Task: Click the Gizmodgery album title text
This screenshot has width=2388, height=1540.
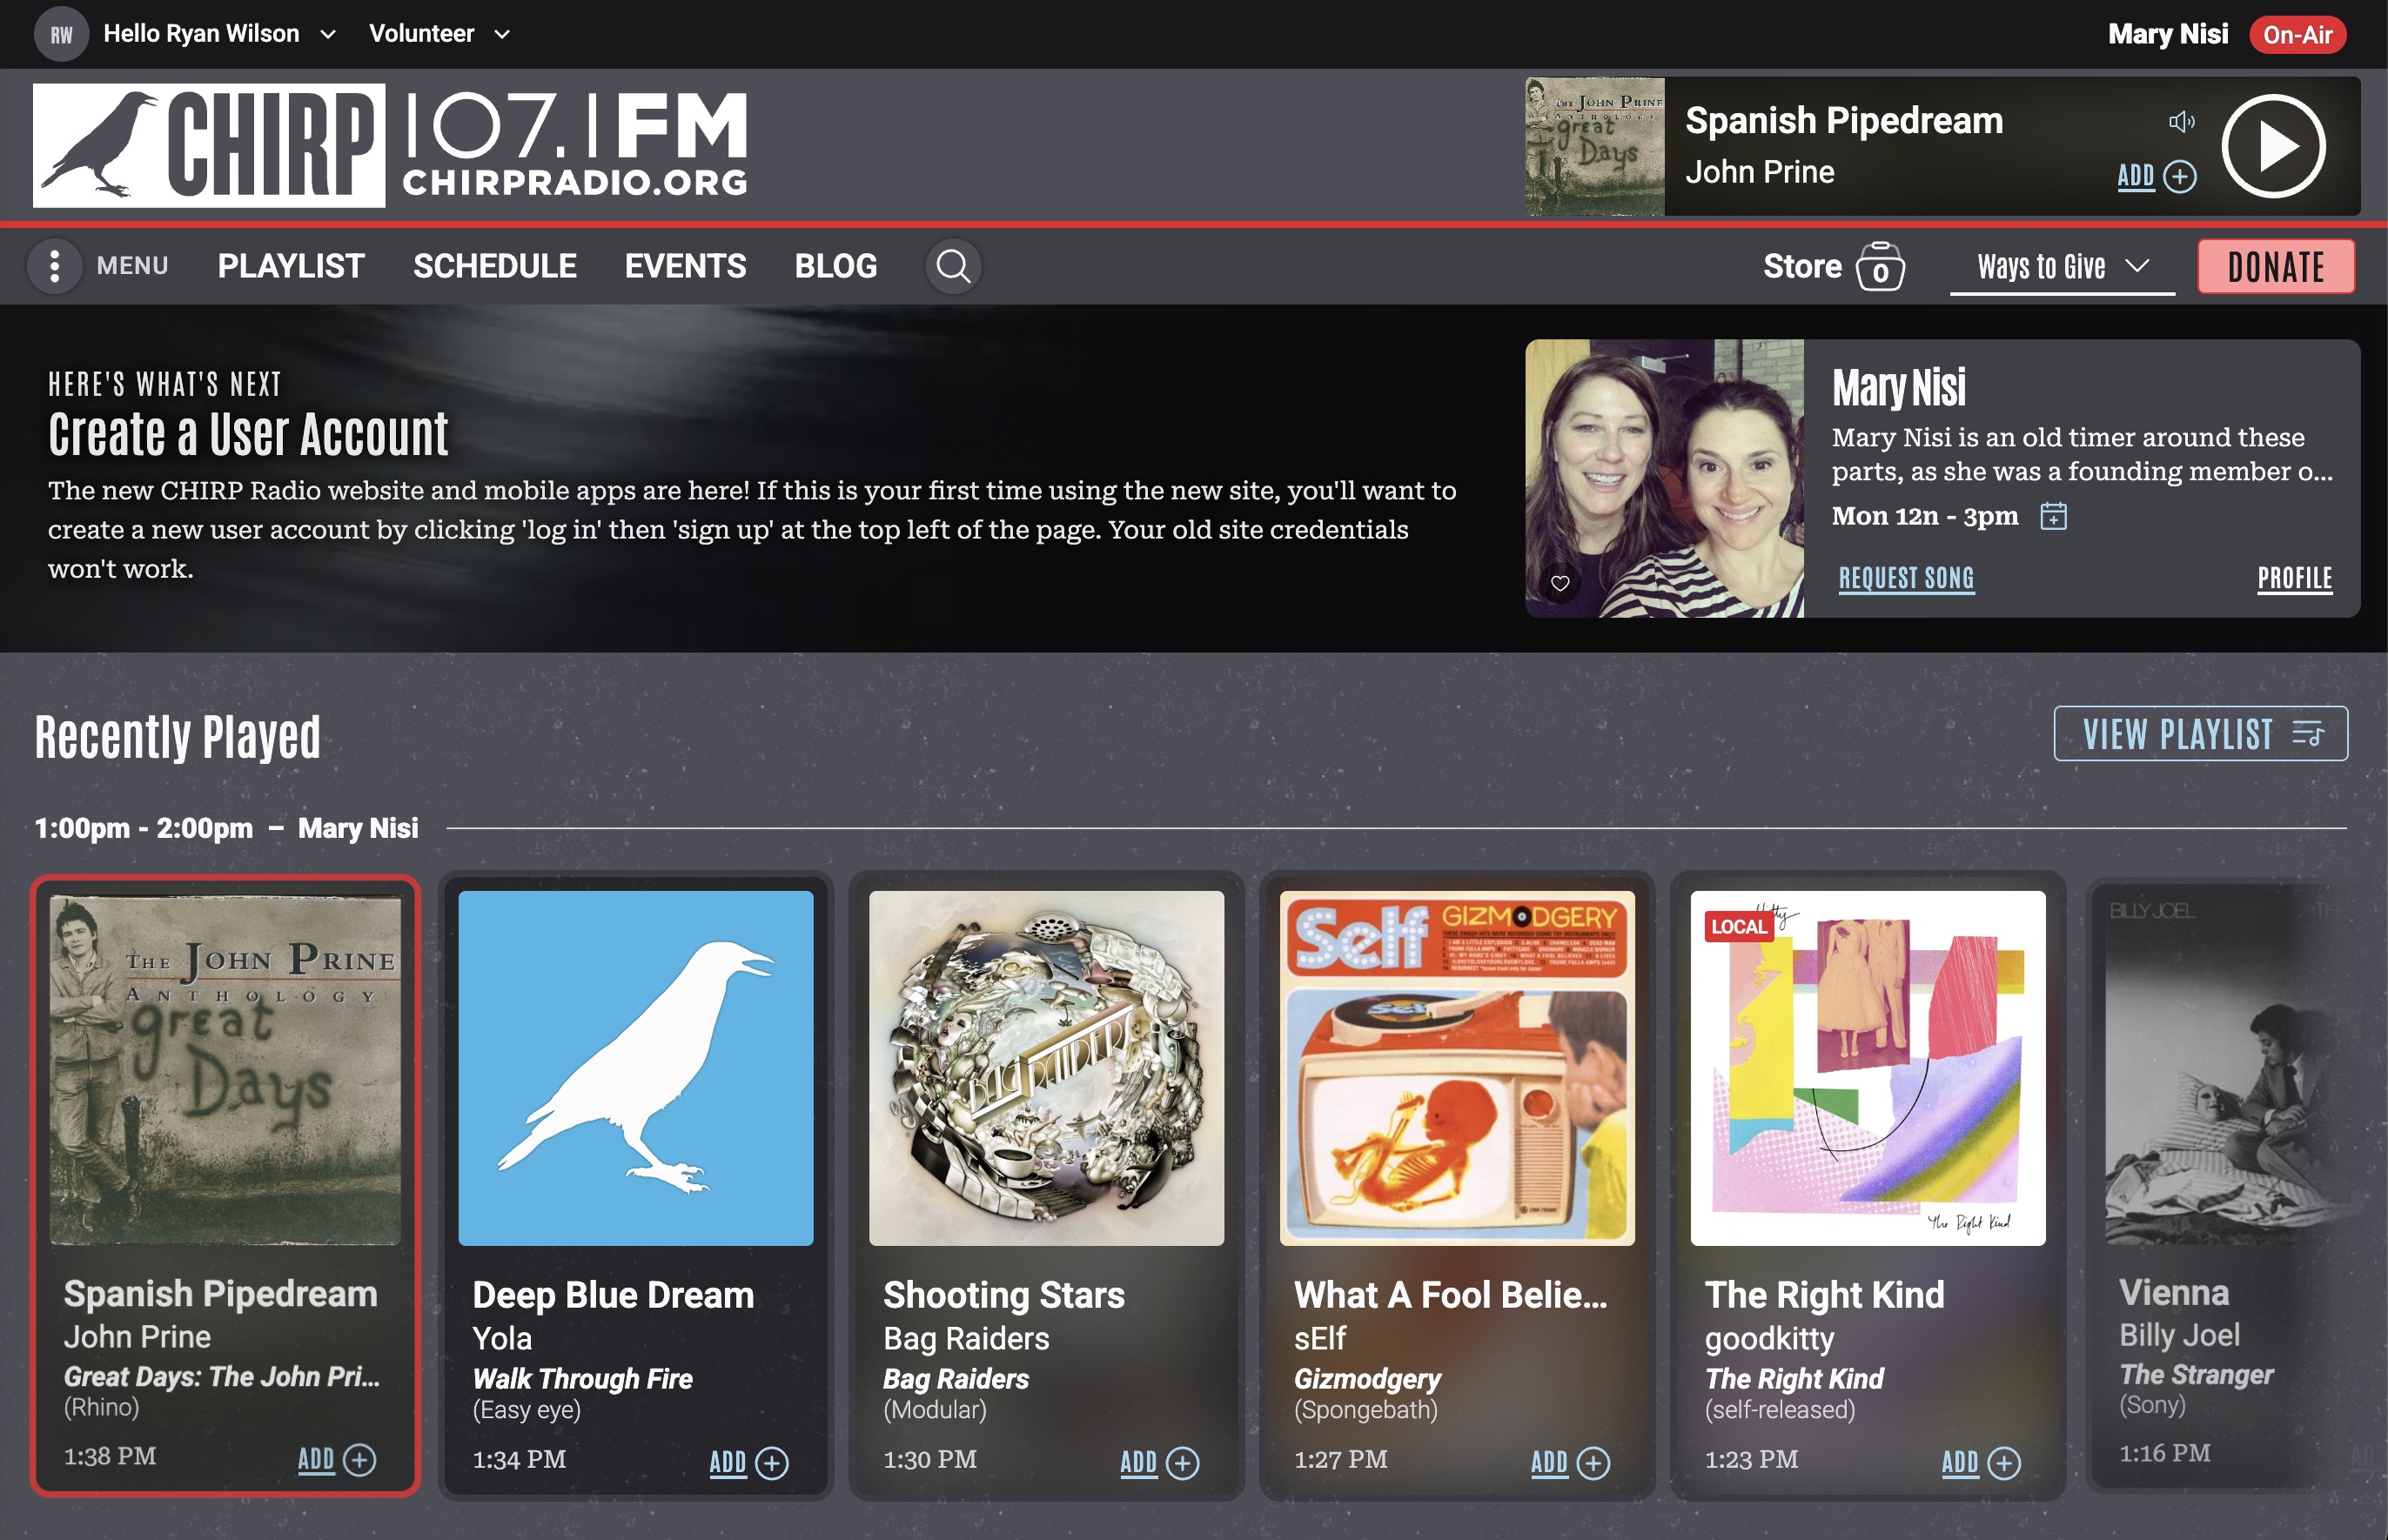Action: (1367, 1379)
